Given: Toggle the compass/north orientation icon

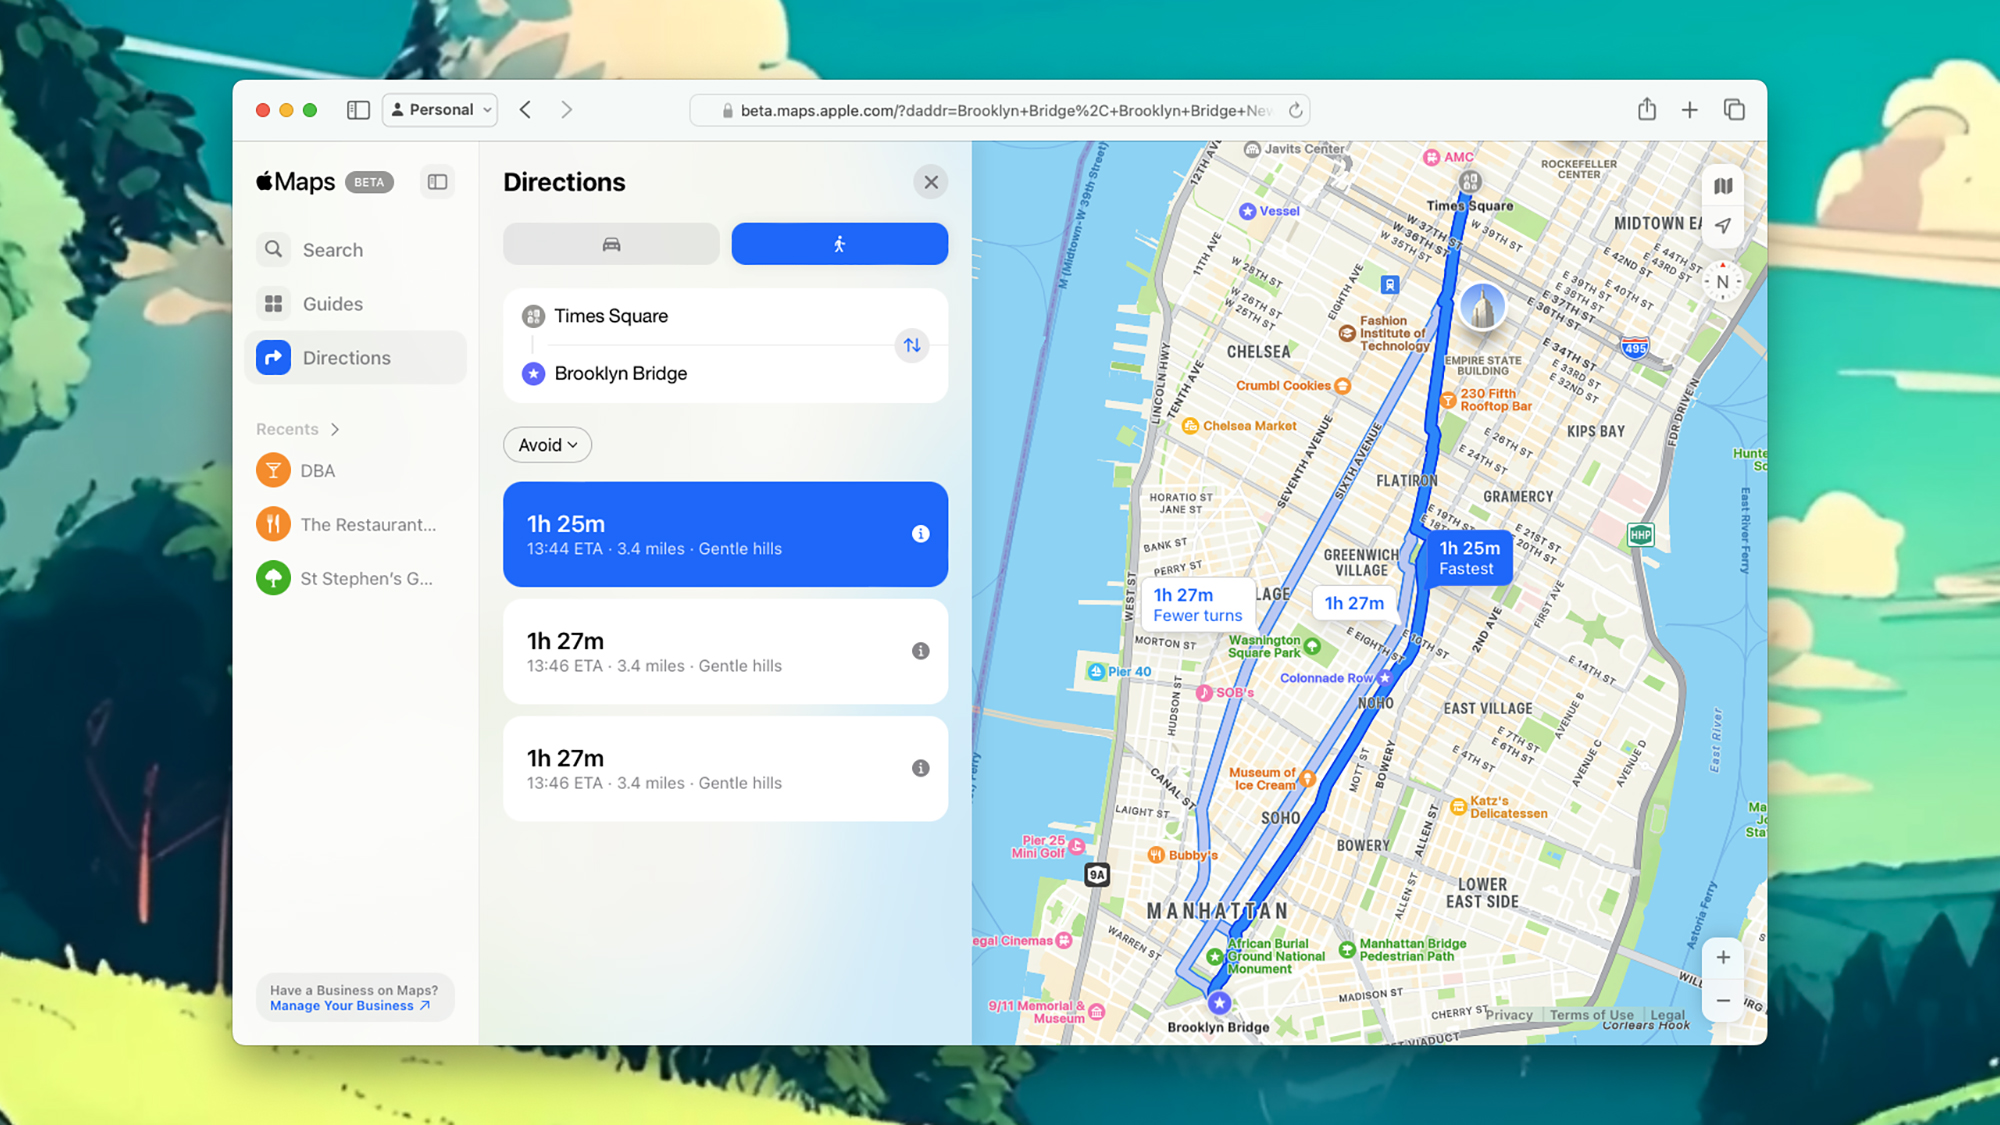Looking at the screenshot, I should click(x=1725, y=283).
